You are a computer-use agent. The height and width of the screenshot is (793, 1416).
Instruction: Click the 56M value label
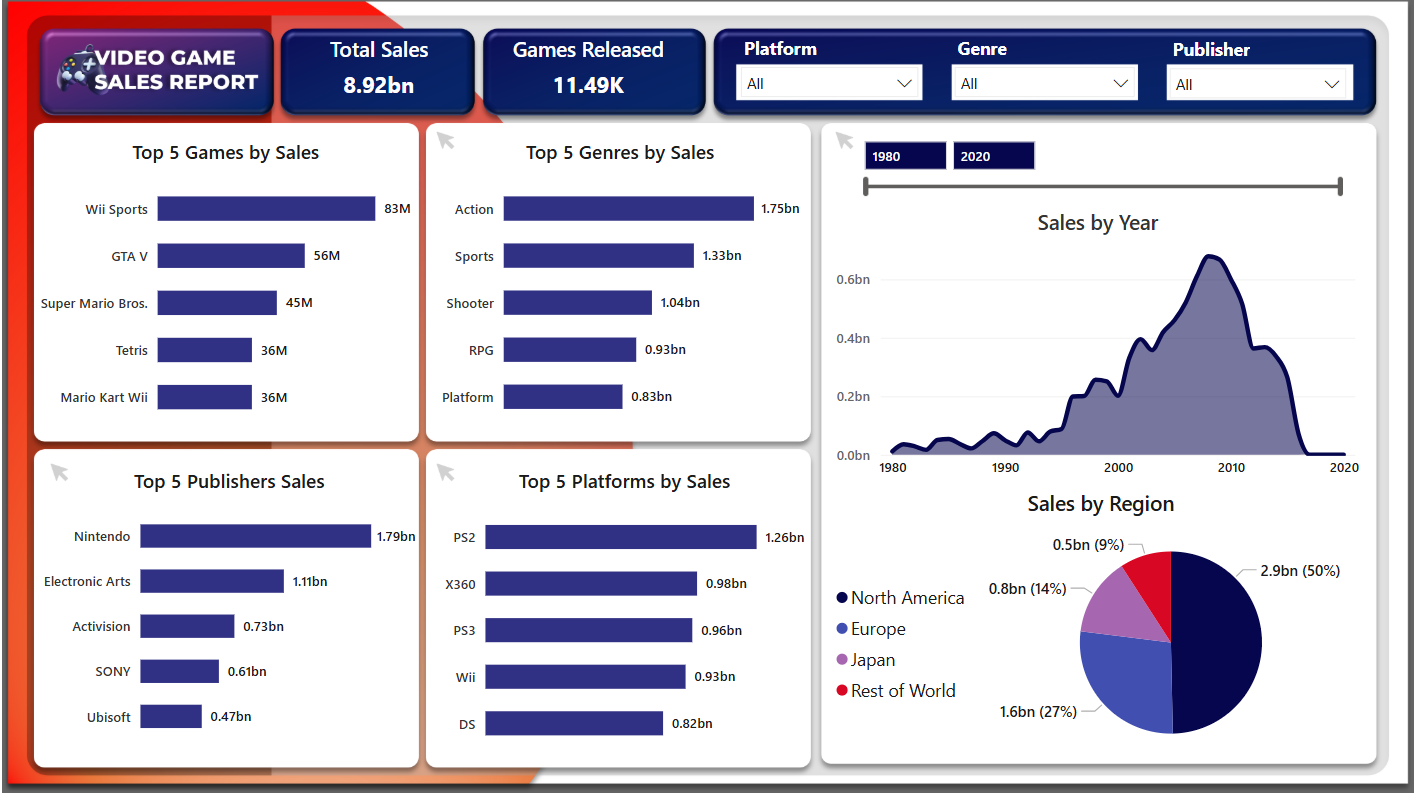tap(327, 256)
